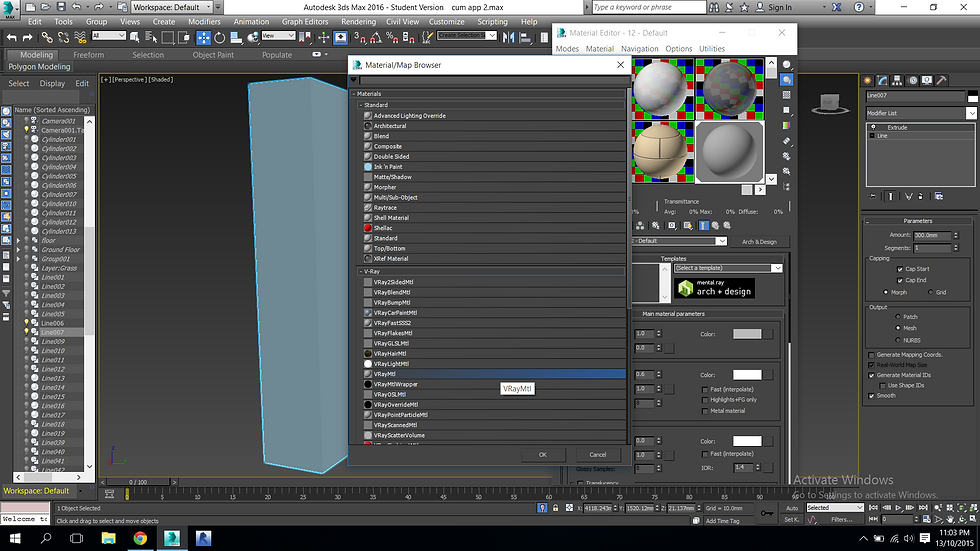This screenshot has height=551, width=980.
Task: Activate Select and Rotate tool
Action: click(x=219, y=37)
